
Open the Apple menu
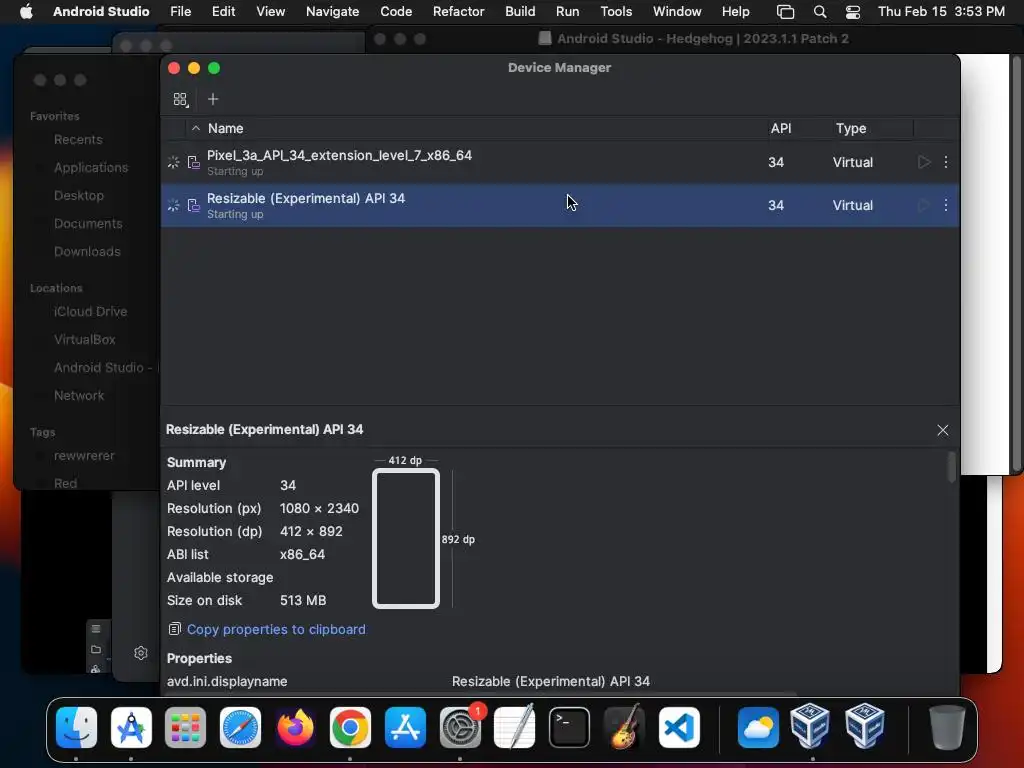tap(26, 12)
